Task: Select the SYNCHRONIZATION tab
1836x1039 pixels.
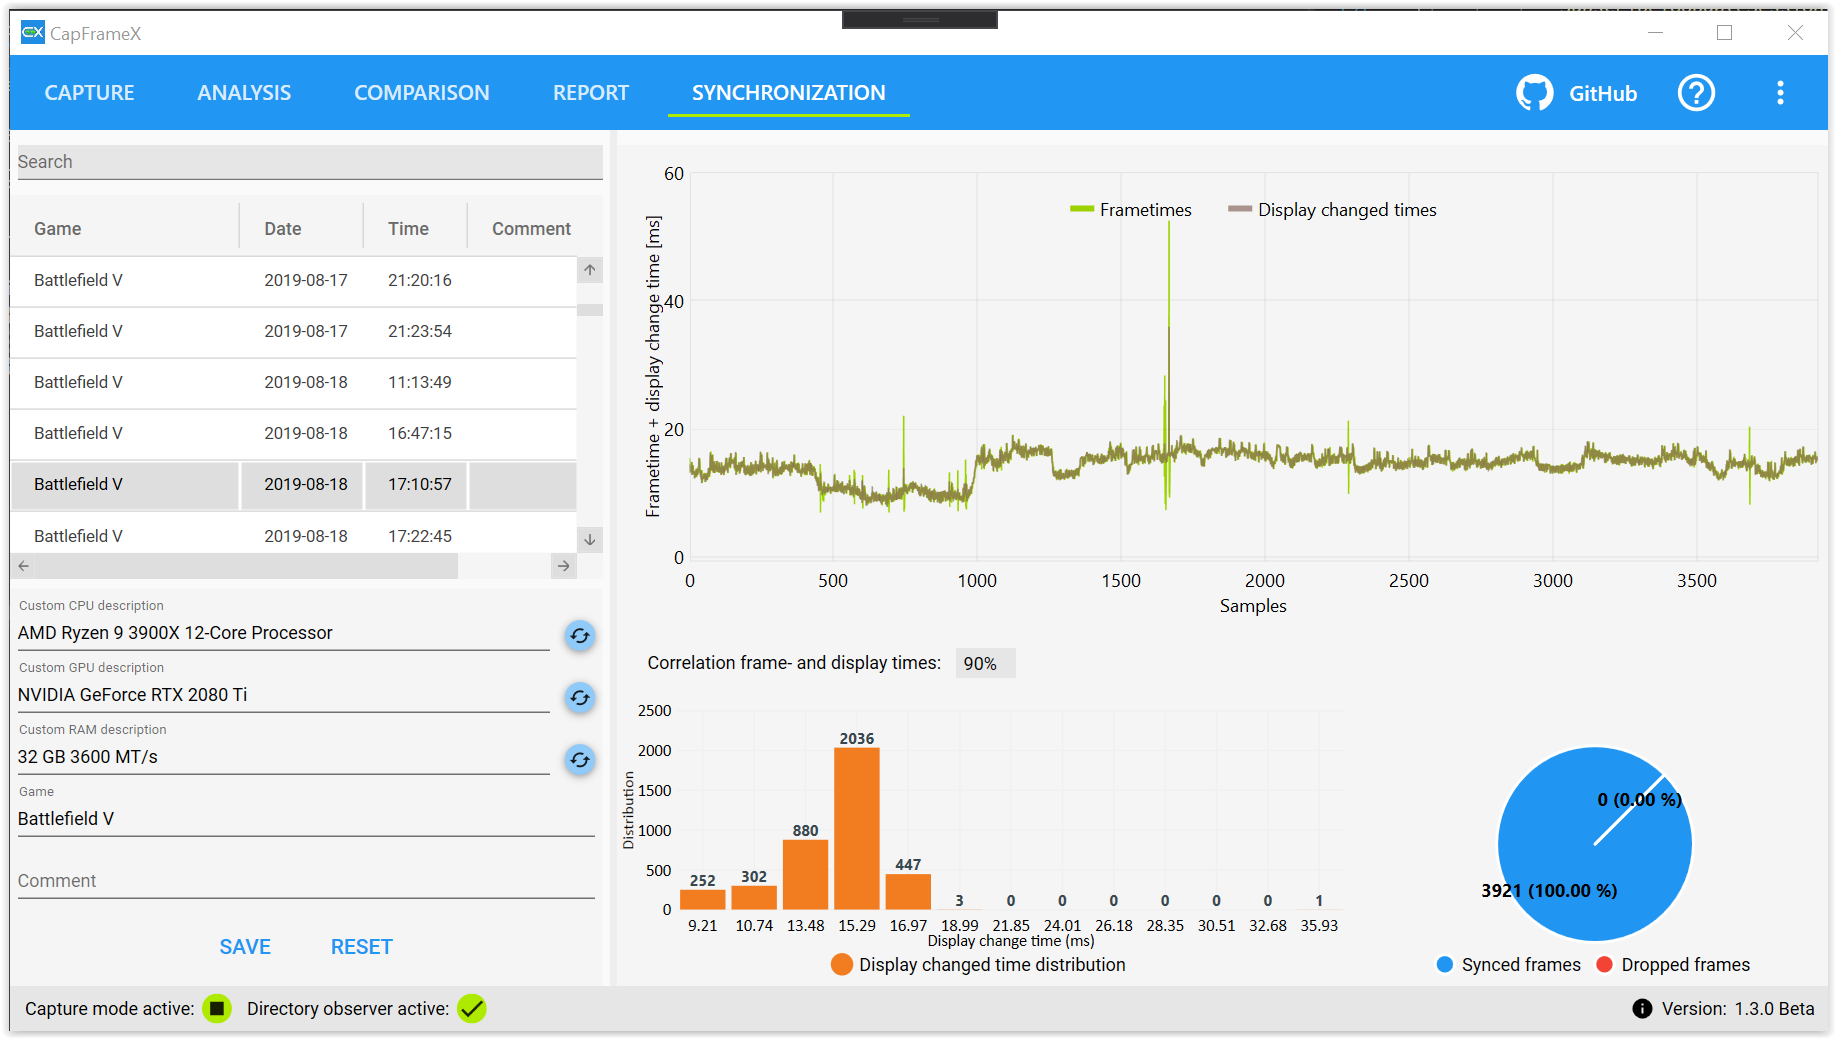Action: [789, 93]
